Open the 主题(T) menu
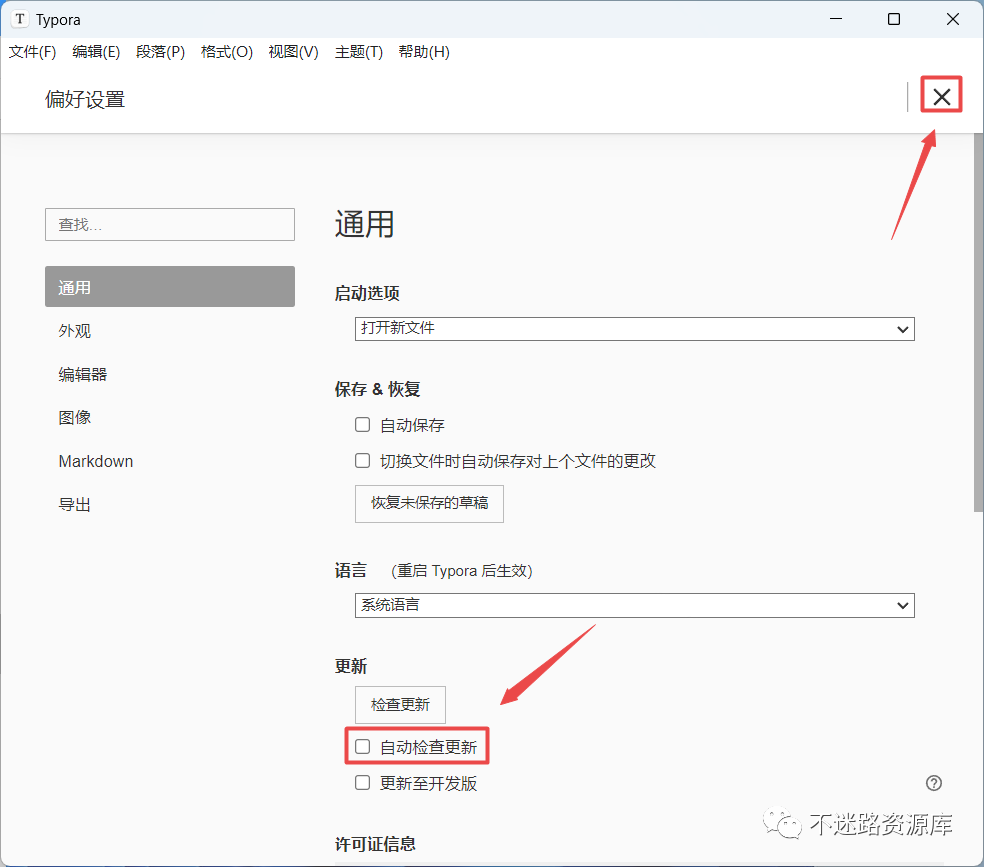This screenshot has height=867, width=984. click(x=358, y=52)
